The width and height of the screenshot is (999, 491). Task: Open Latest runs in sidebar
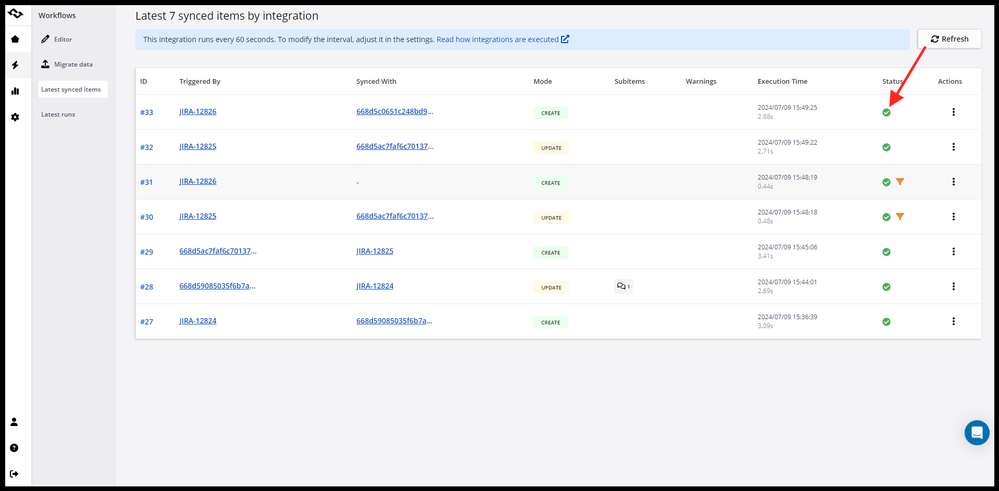coord(58,115)
